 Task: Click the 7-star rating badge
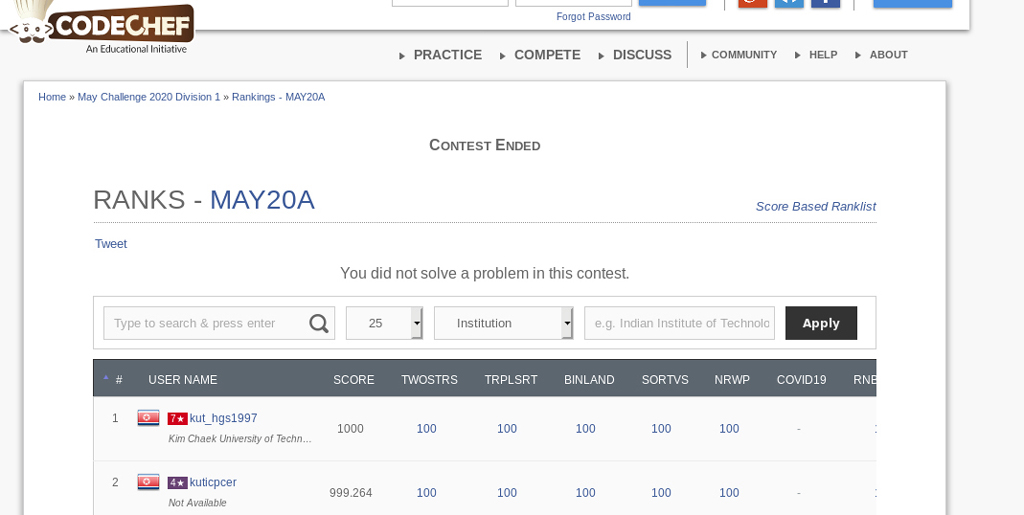pos(177,419)
